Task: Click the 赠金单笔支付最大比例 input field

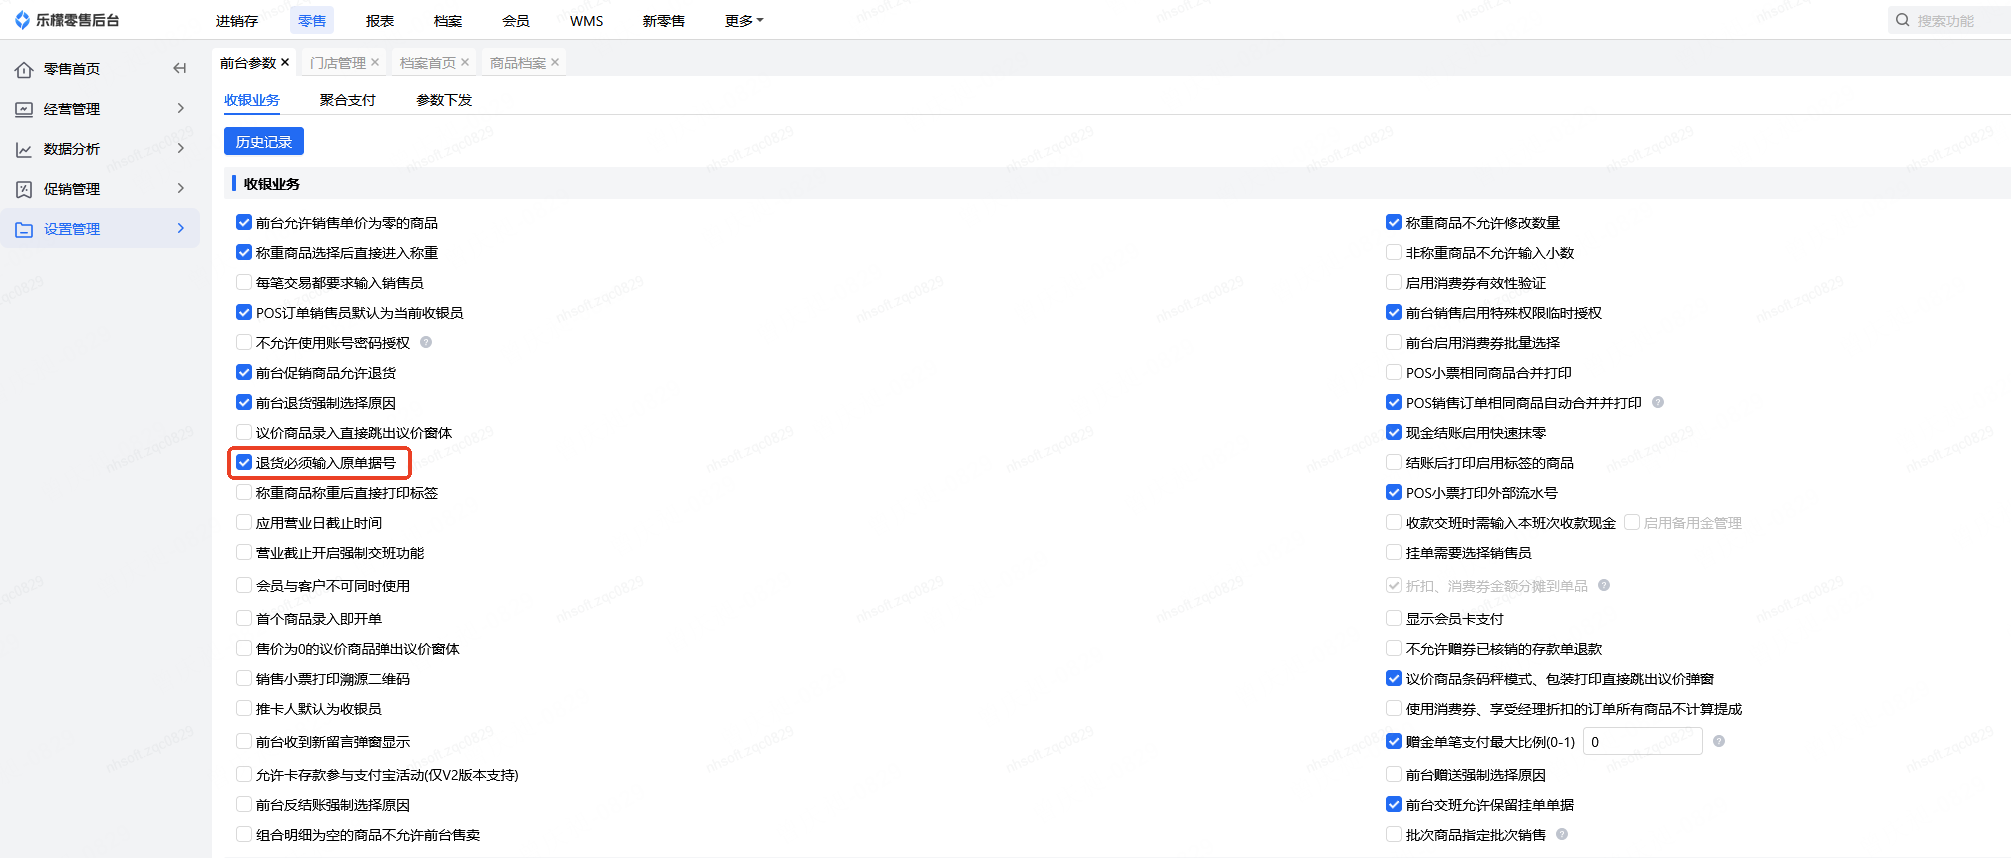Action: pyautogui.click(x=1642, y=742)
